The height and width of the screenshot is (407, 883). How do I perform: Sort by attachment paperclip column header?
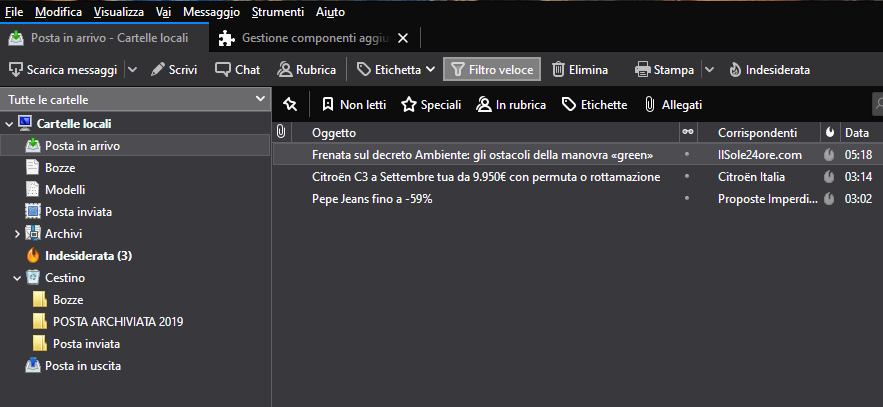281,133
